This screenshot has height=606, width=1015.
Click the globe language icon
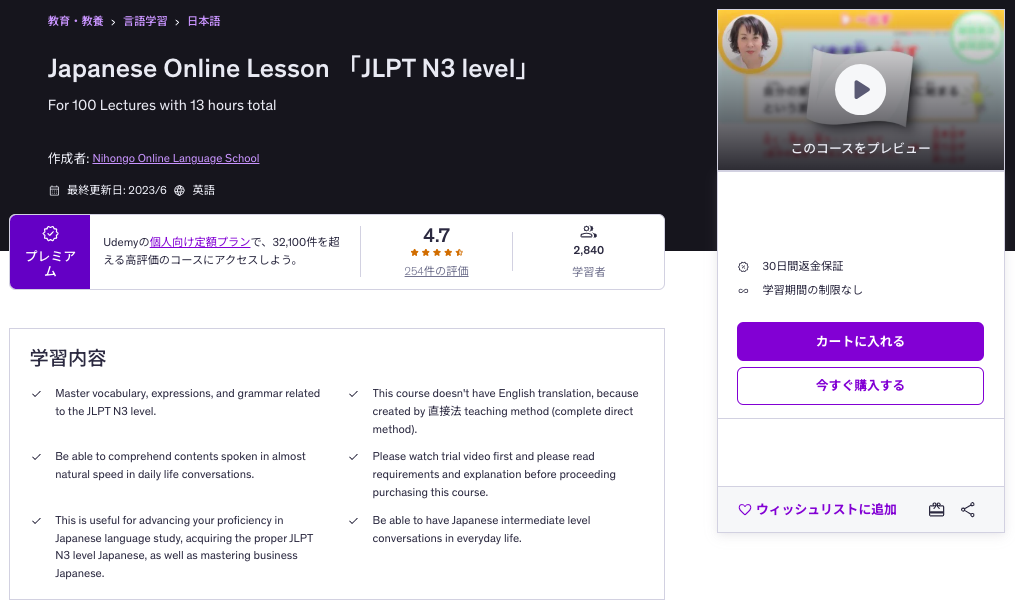179,190
